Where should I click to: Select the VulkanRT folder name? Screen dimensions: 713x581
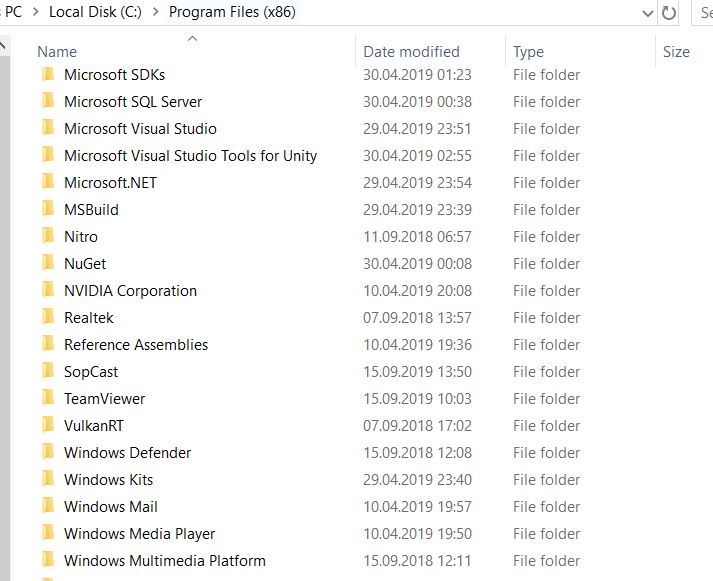coord(94,426)
